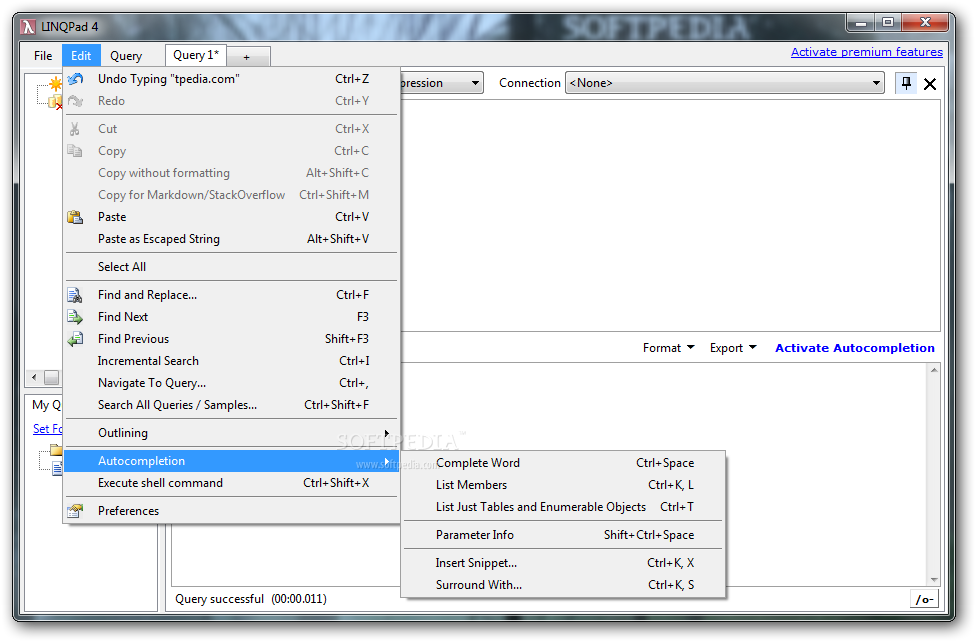Click the Undo Typing arrow icon

tap(75, 79)
